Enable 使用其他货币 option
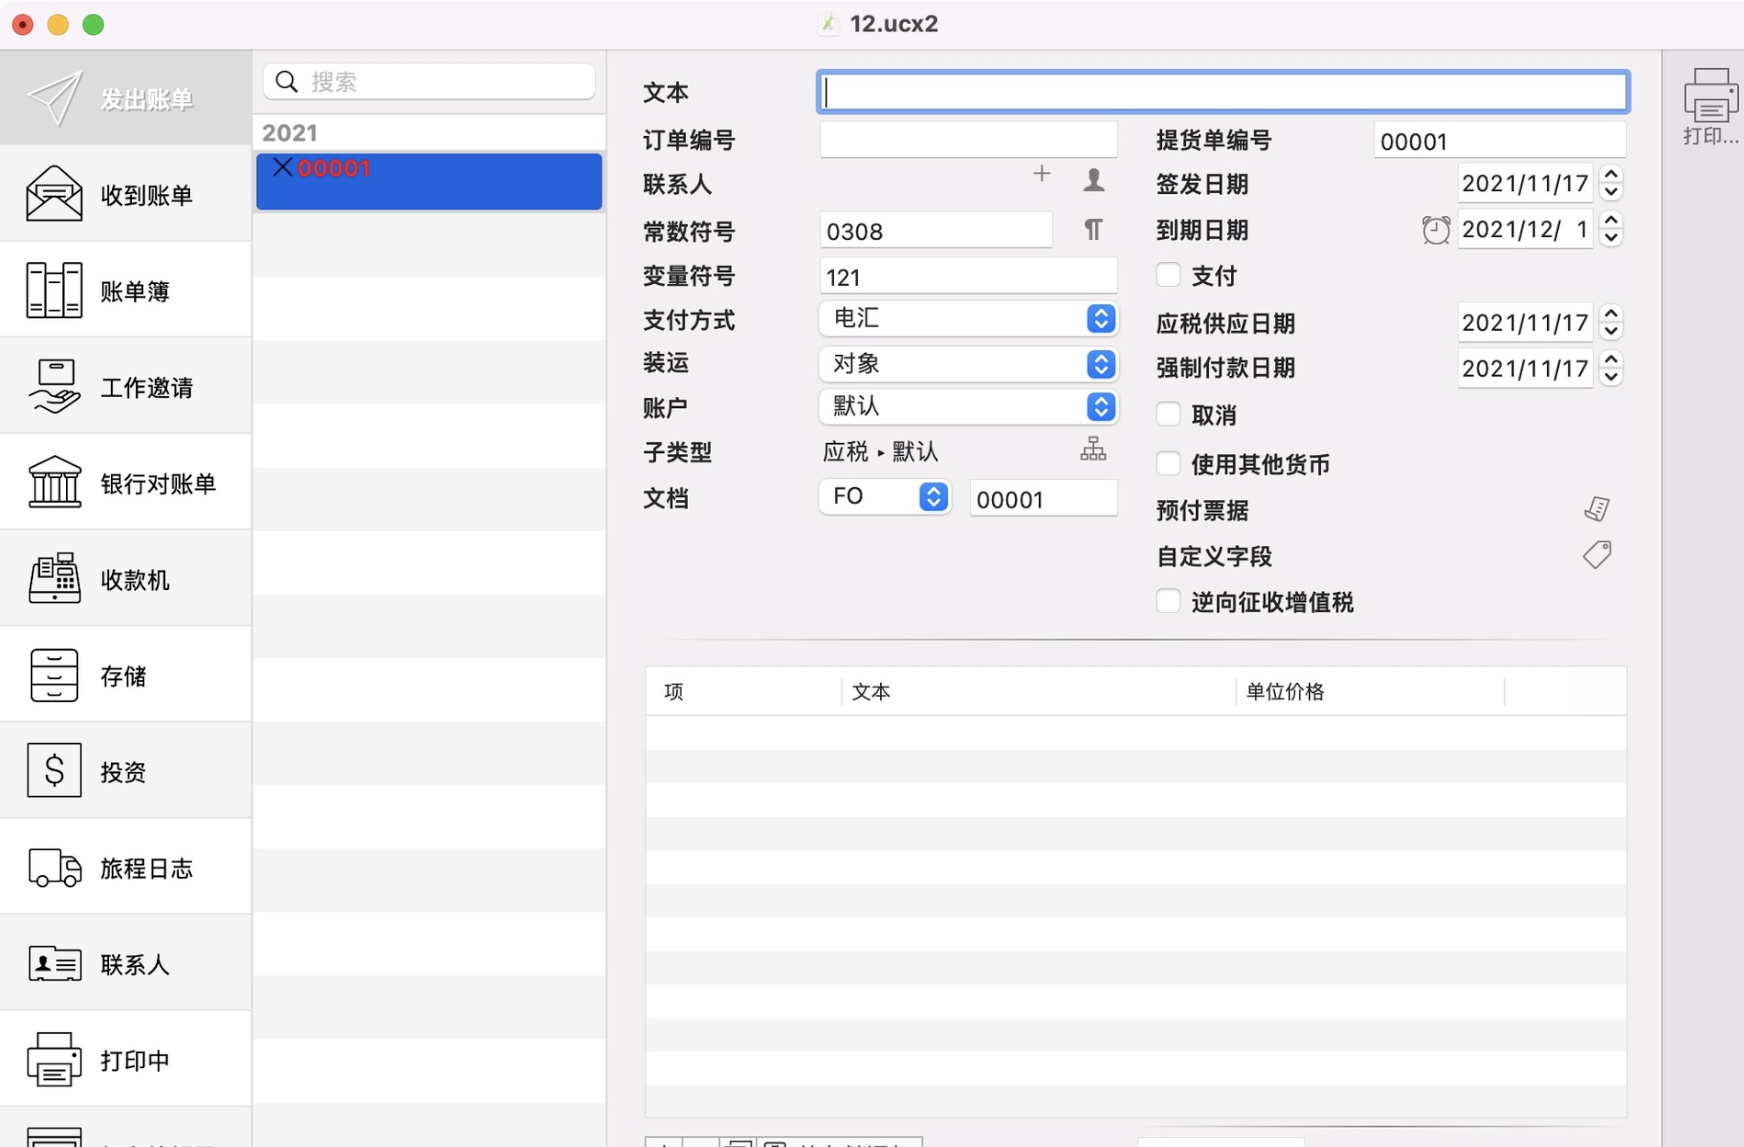Screen dimensions: 1744x1147 coord(1167,462)
